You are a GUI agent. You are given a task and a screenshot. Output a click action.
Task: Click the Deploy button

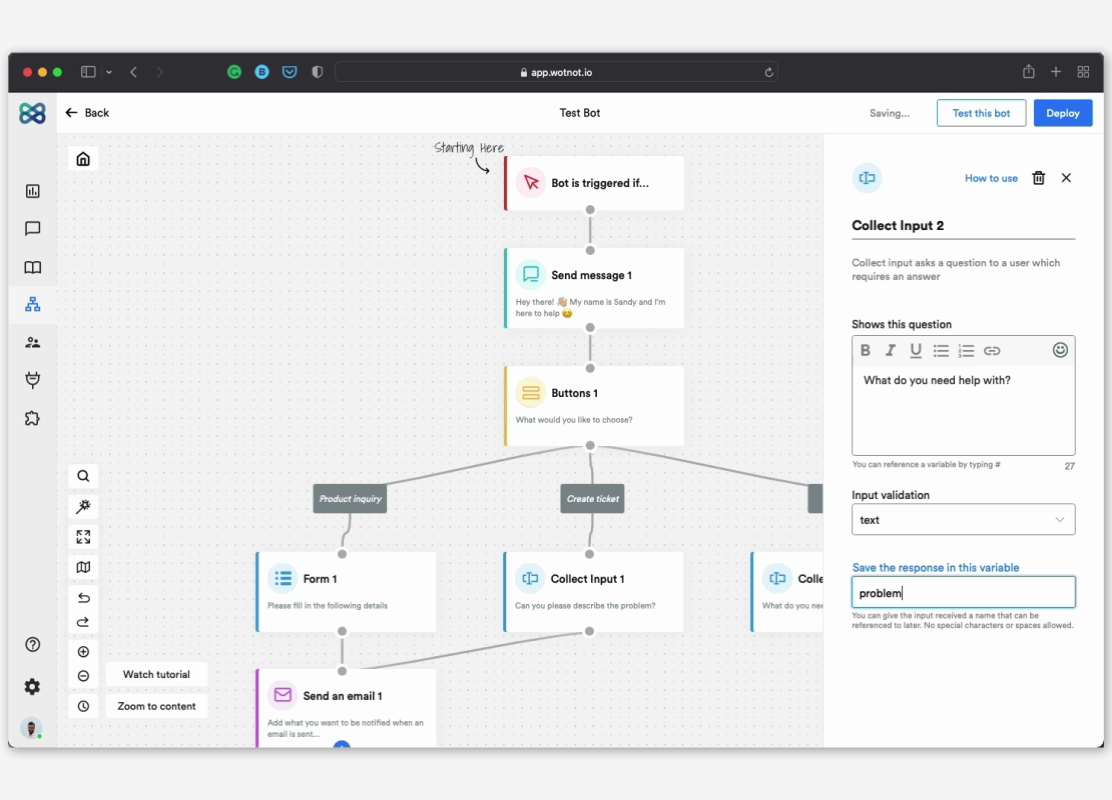click(1062, 112)
